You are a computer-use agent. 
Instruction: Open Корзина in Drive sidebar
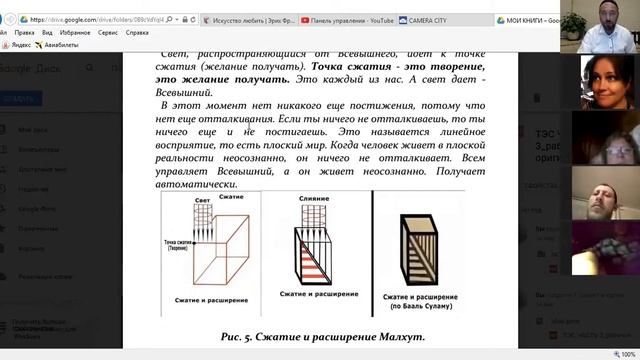tap(31, 248)
